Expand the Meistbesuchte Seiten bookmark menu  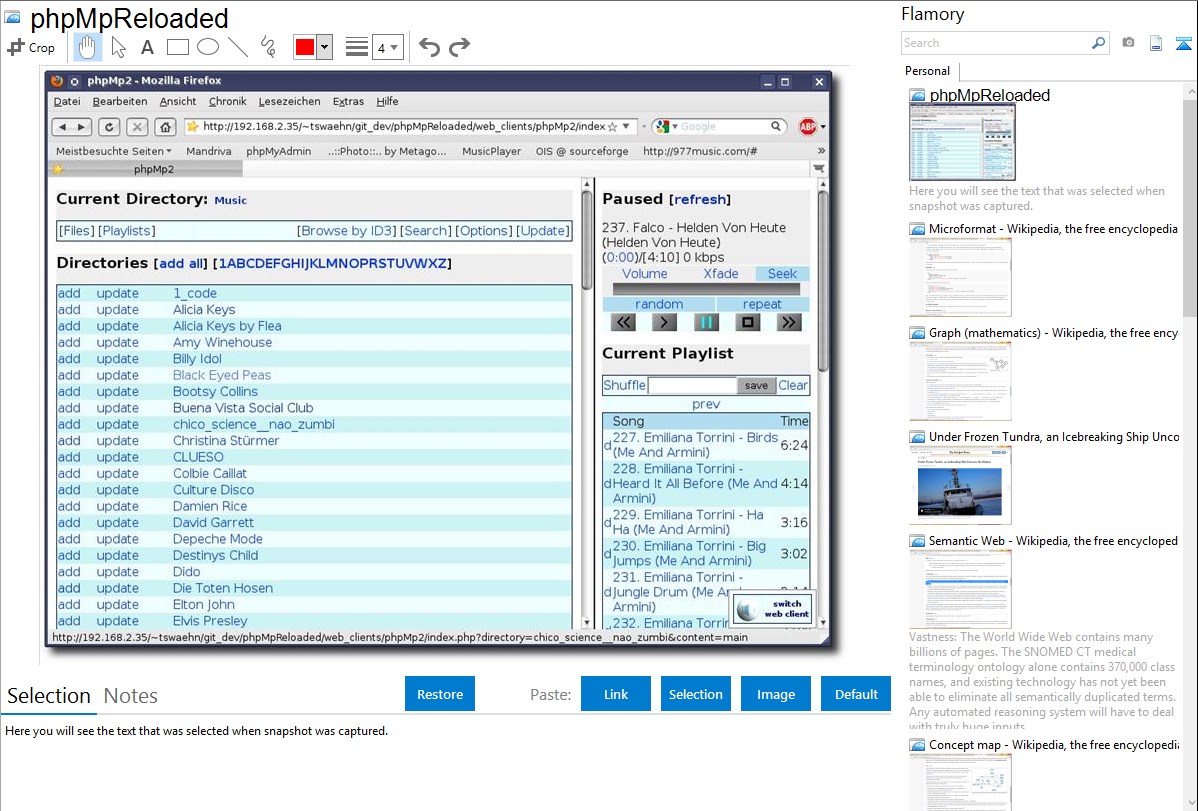tap(114, 151)
